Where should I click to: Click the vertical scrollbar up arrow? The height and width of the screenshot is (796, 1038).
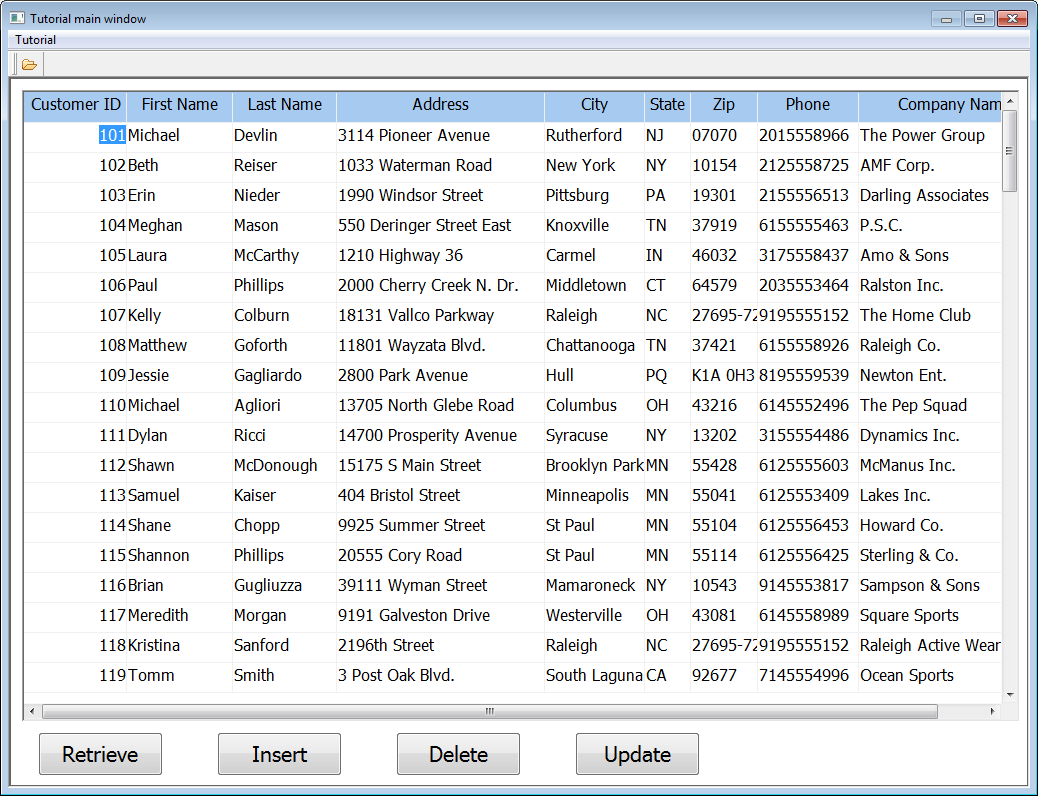(1009, 101)
